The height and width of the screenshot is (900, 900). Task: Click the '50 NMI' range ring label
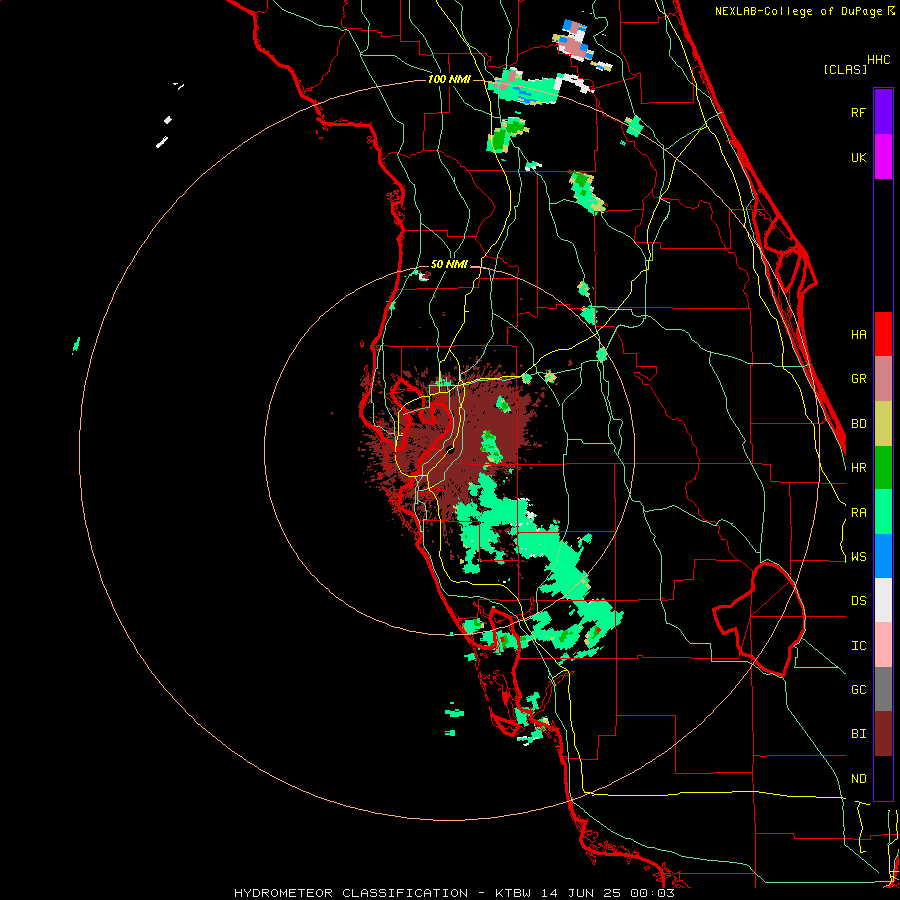click(449, 265)
